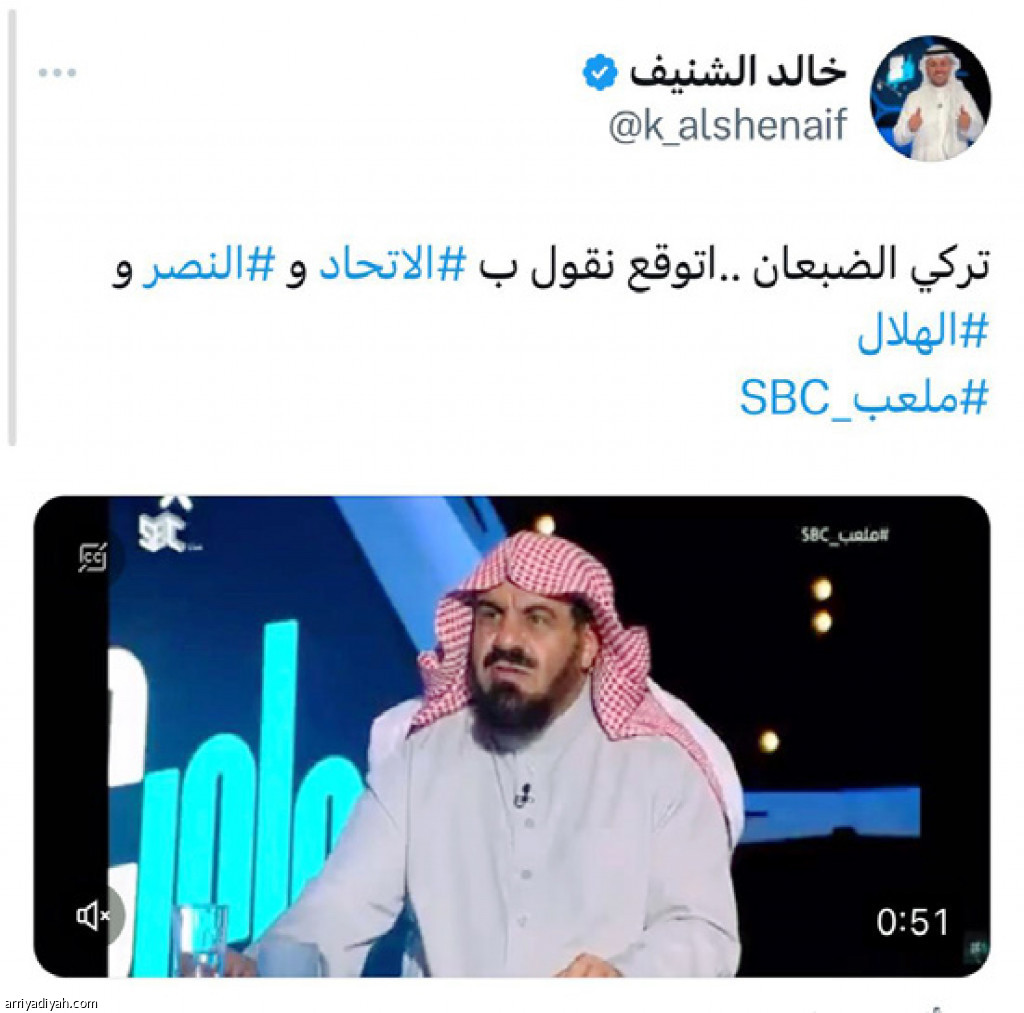Open the @k_alshenaif handle link
Viewport: 1024px width, 1013px height.
728,125
